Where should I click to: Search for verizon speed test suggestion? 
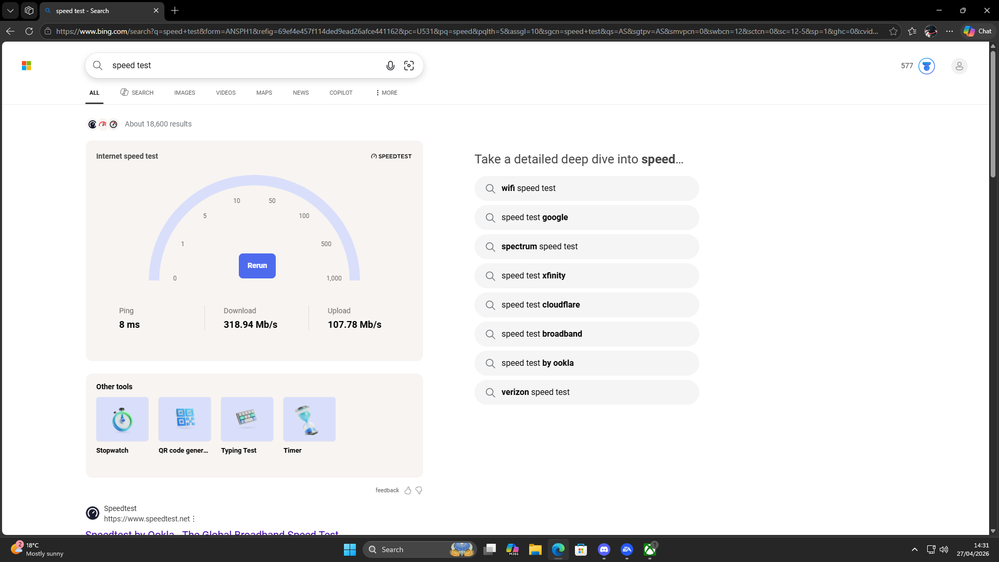[587, 393]
